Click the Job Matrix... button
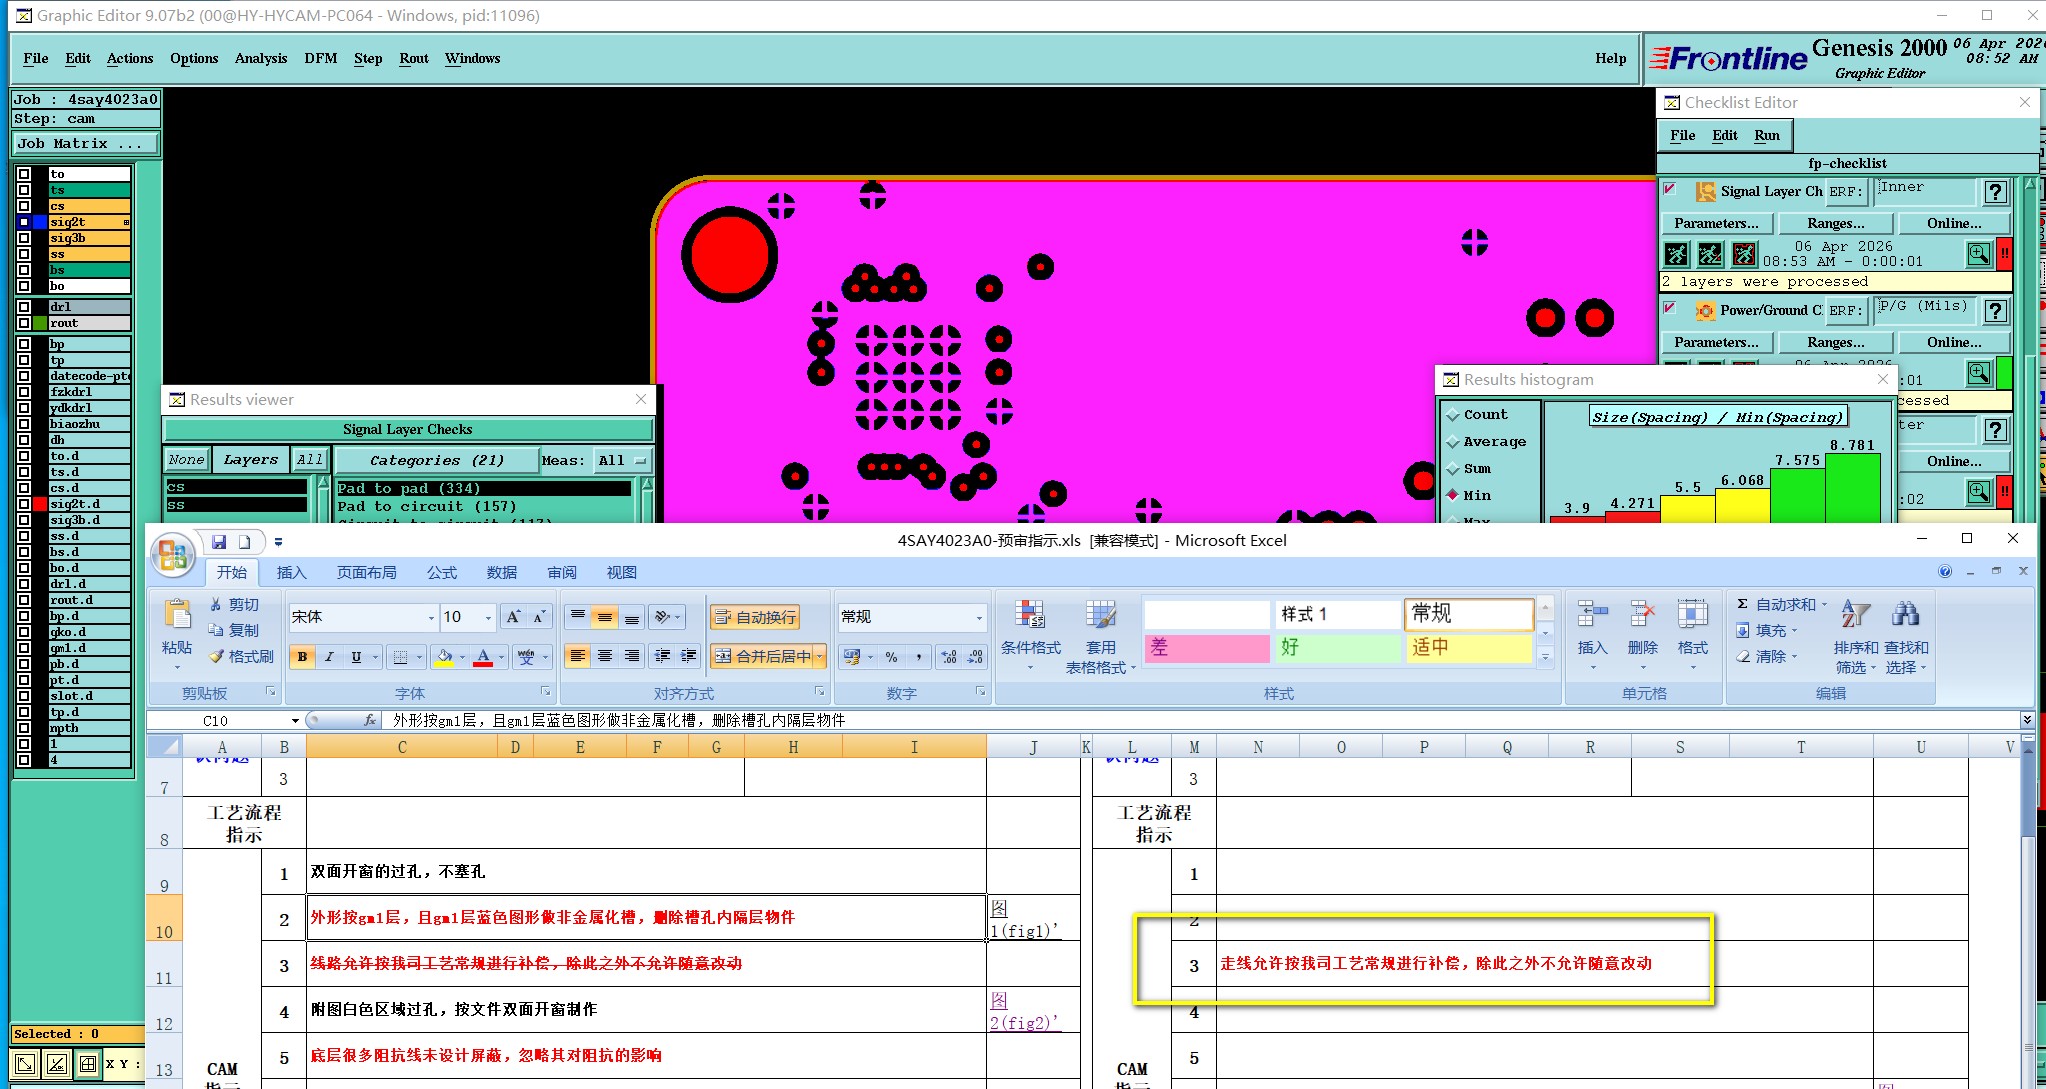 [x=85, y=144]
